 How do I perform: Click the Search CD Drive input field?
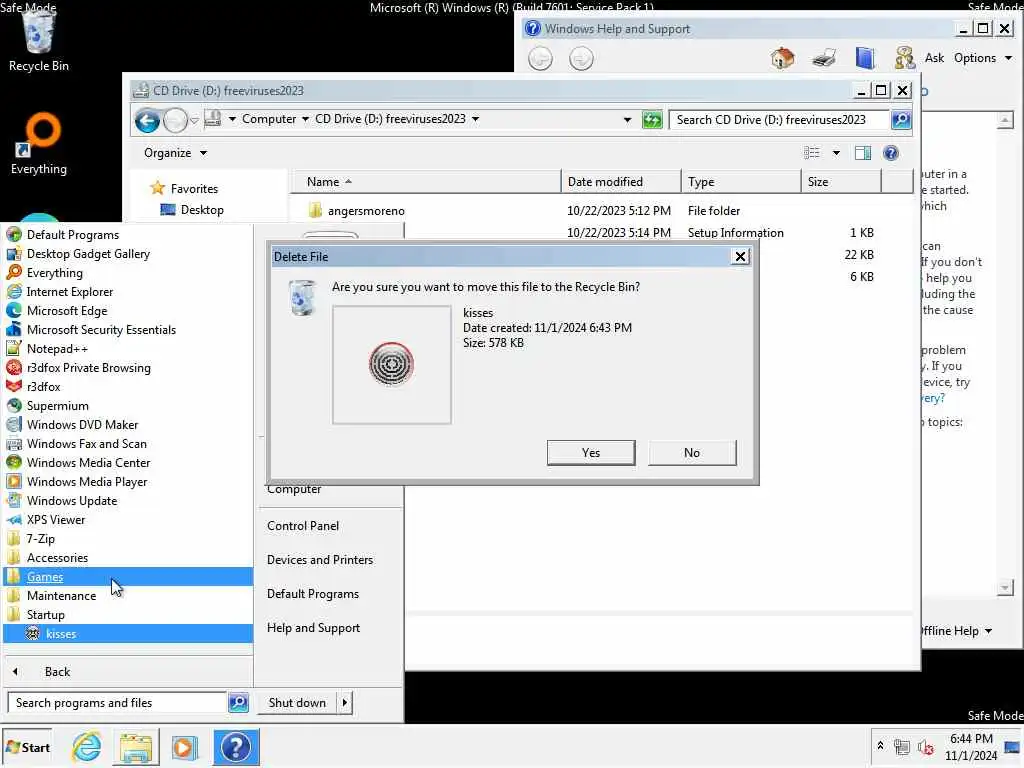coord(780,120)
